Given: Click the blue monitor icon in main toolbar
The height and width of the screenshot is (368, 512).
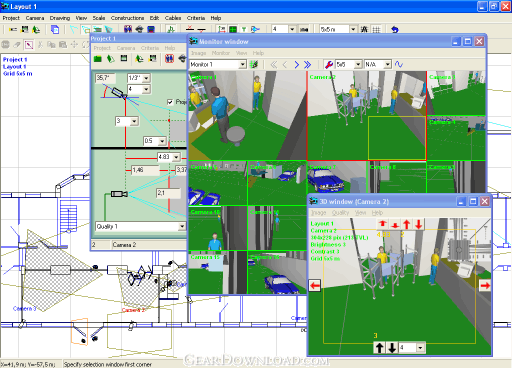Looking at the screenshot, I should pos(151,30).
